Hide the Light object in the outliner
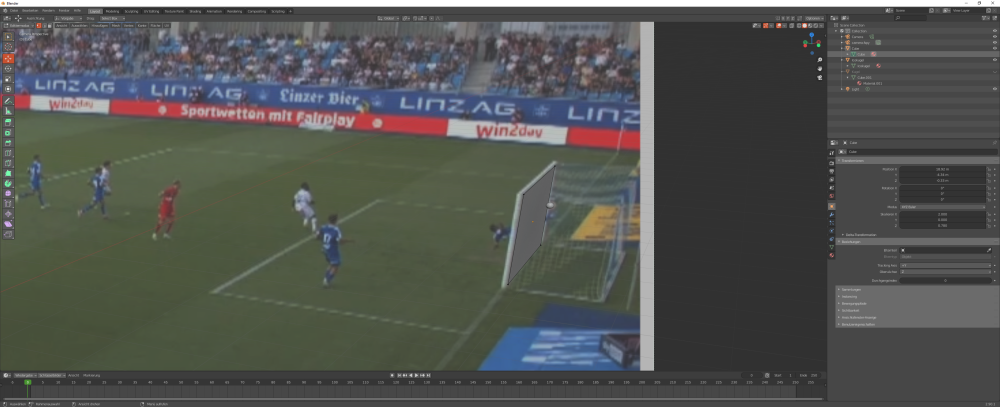1000x407 pixels. [994, 89]
